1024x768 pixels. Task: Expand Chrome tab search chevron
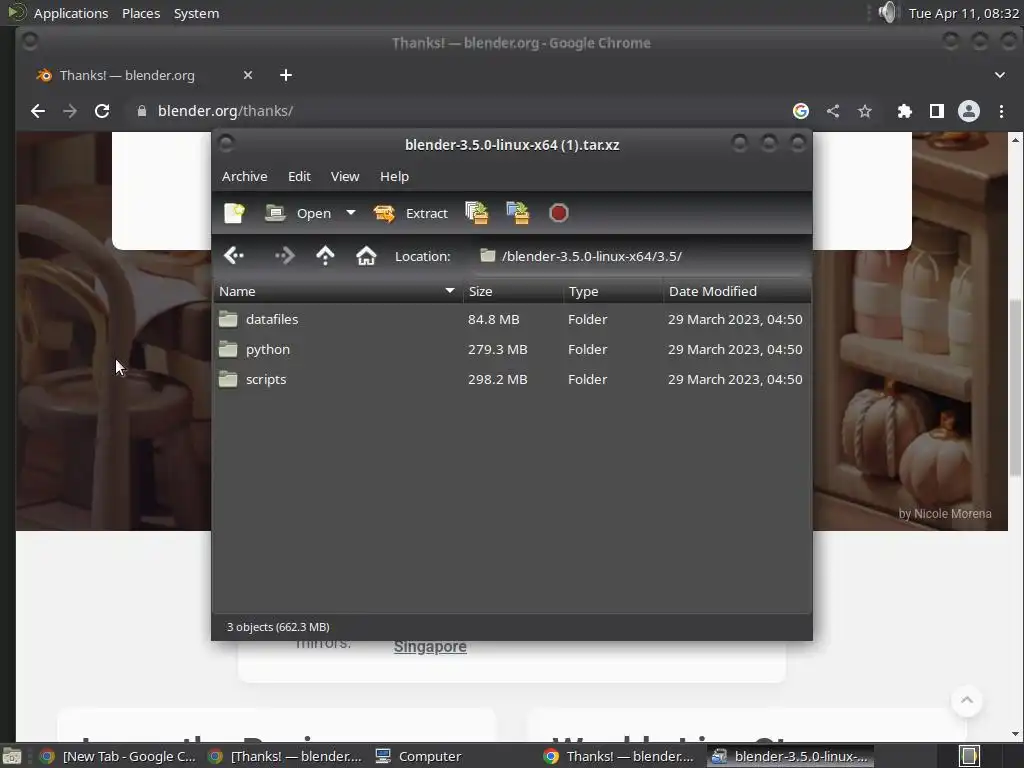click(x=999, y=75)
